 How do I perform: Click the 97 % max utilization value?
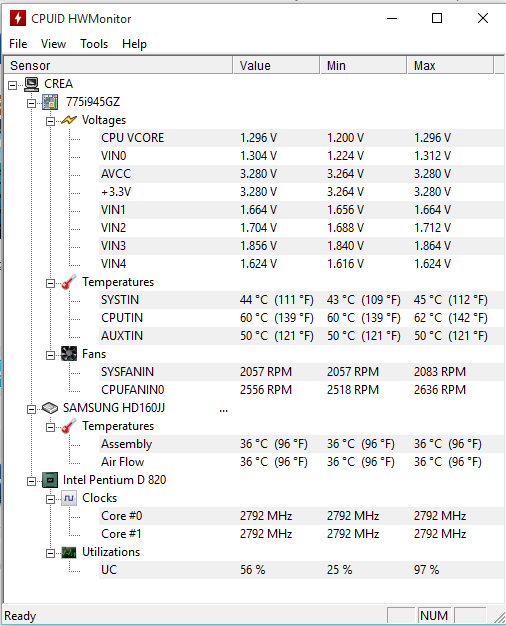426,570
